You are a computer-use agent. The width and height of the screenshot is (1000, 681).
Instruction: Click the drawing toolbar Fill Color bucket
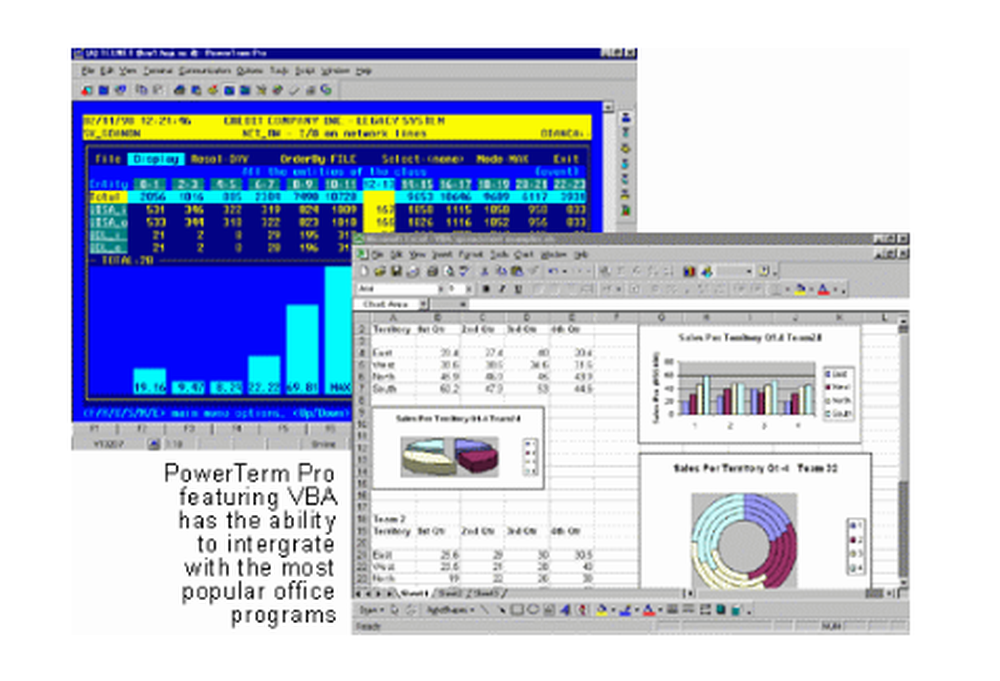point(601,610)
